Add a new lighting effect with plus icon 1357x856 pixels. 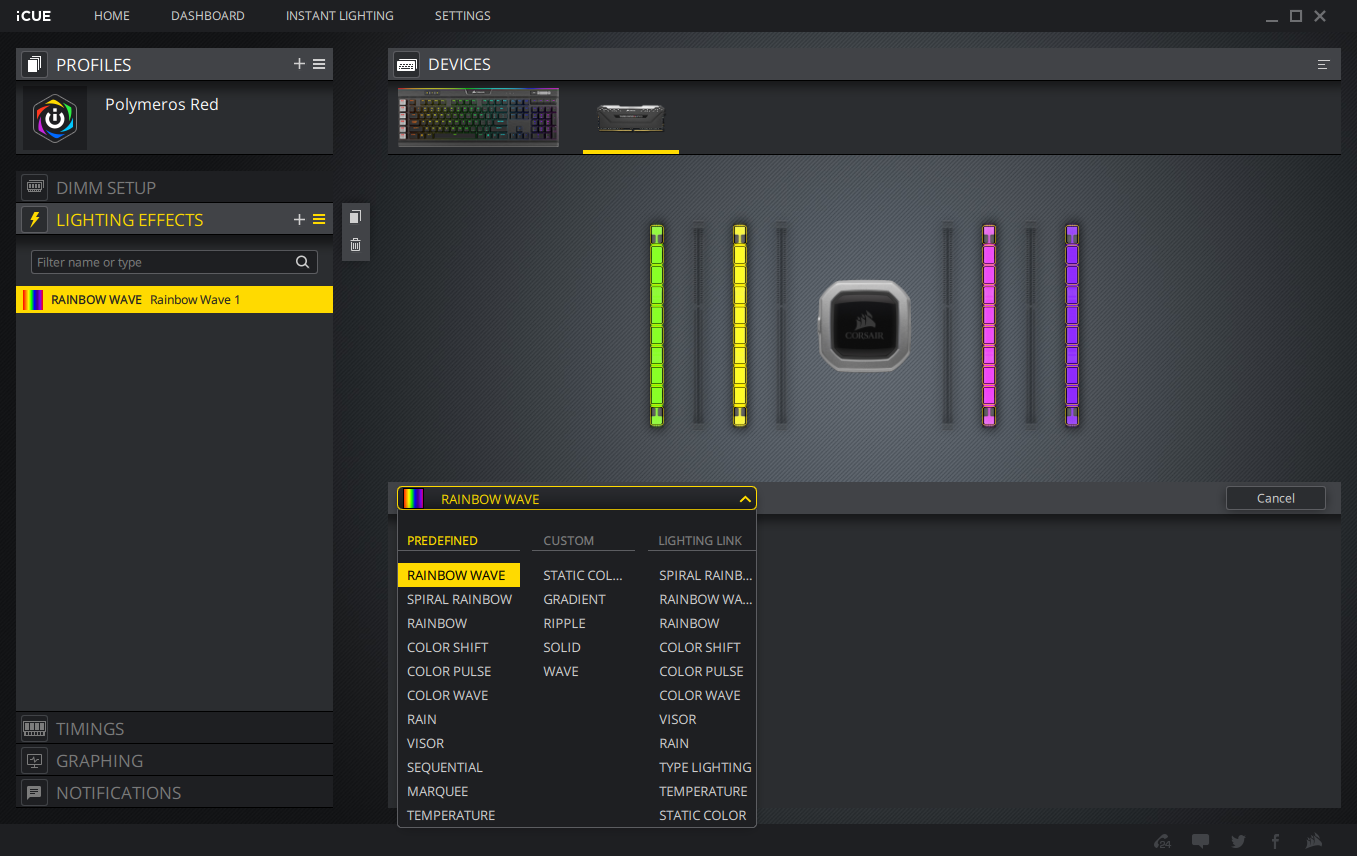[299, 220]
